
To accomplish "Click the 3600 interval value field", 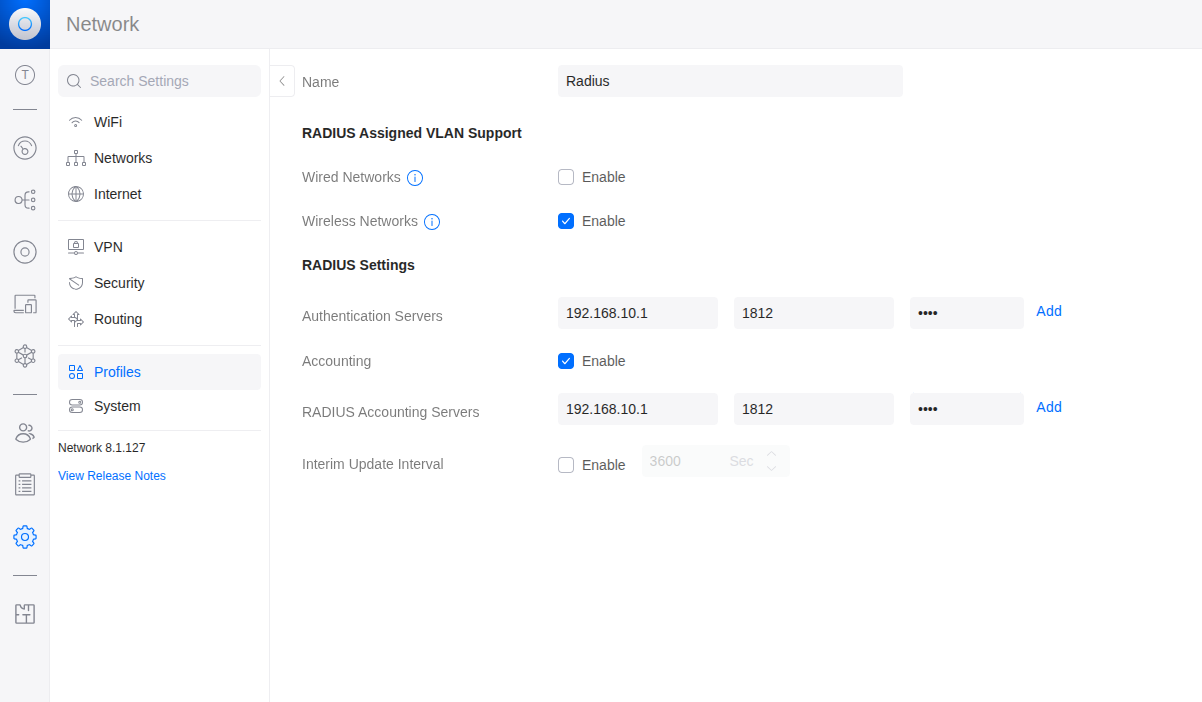I will point(716,461).
